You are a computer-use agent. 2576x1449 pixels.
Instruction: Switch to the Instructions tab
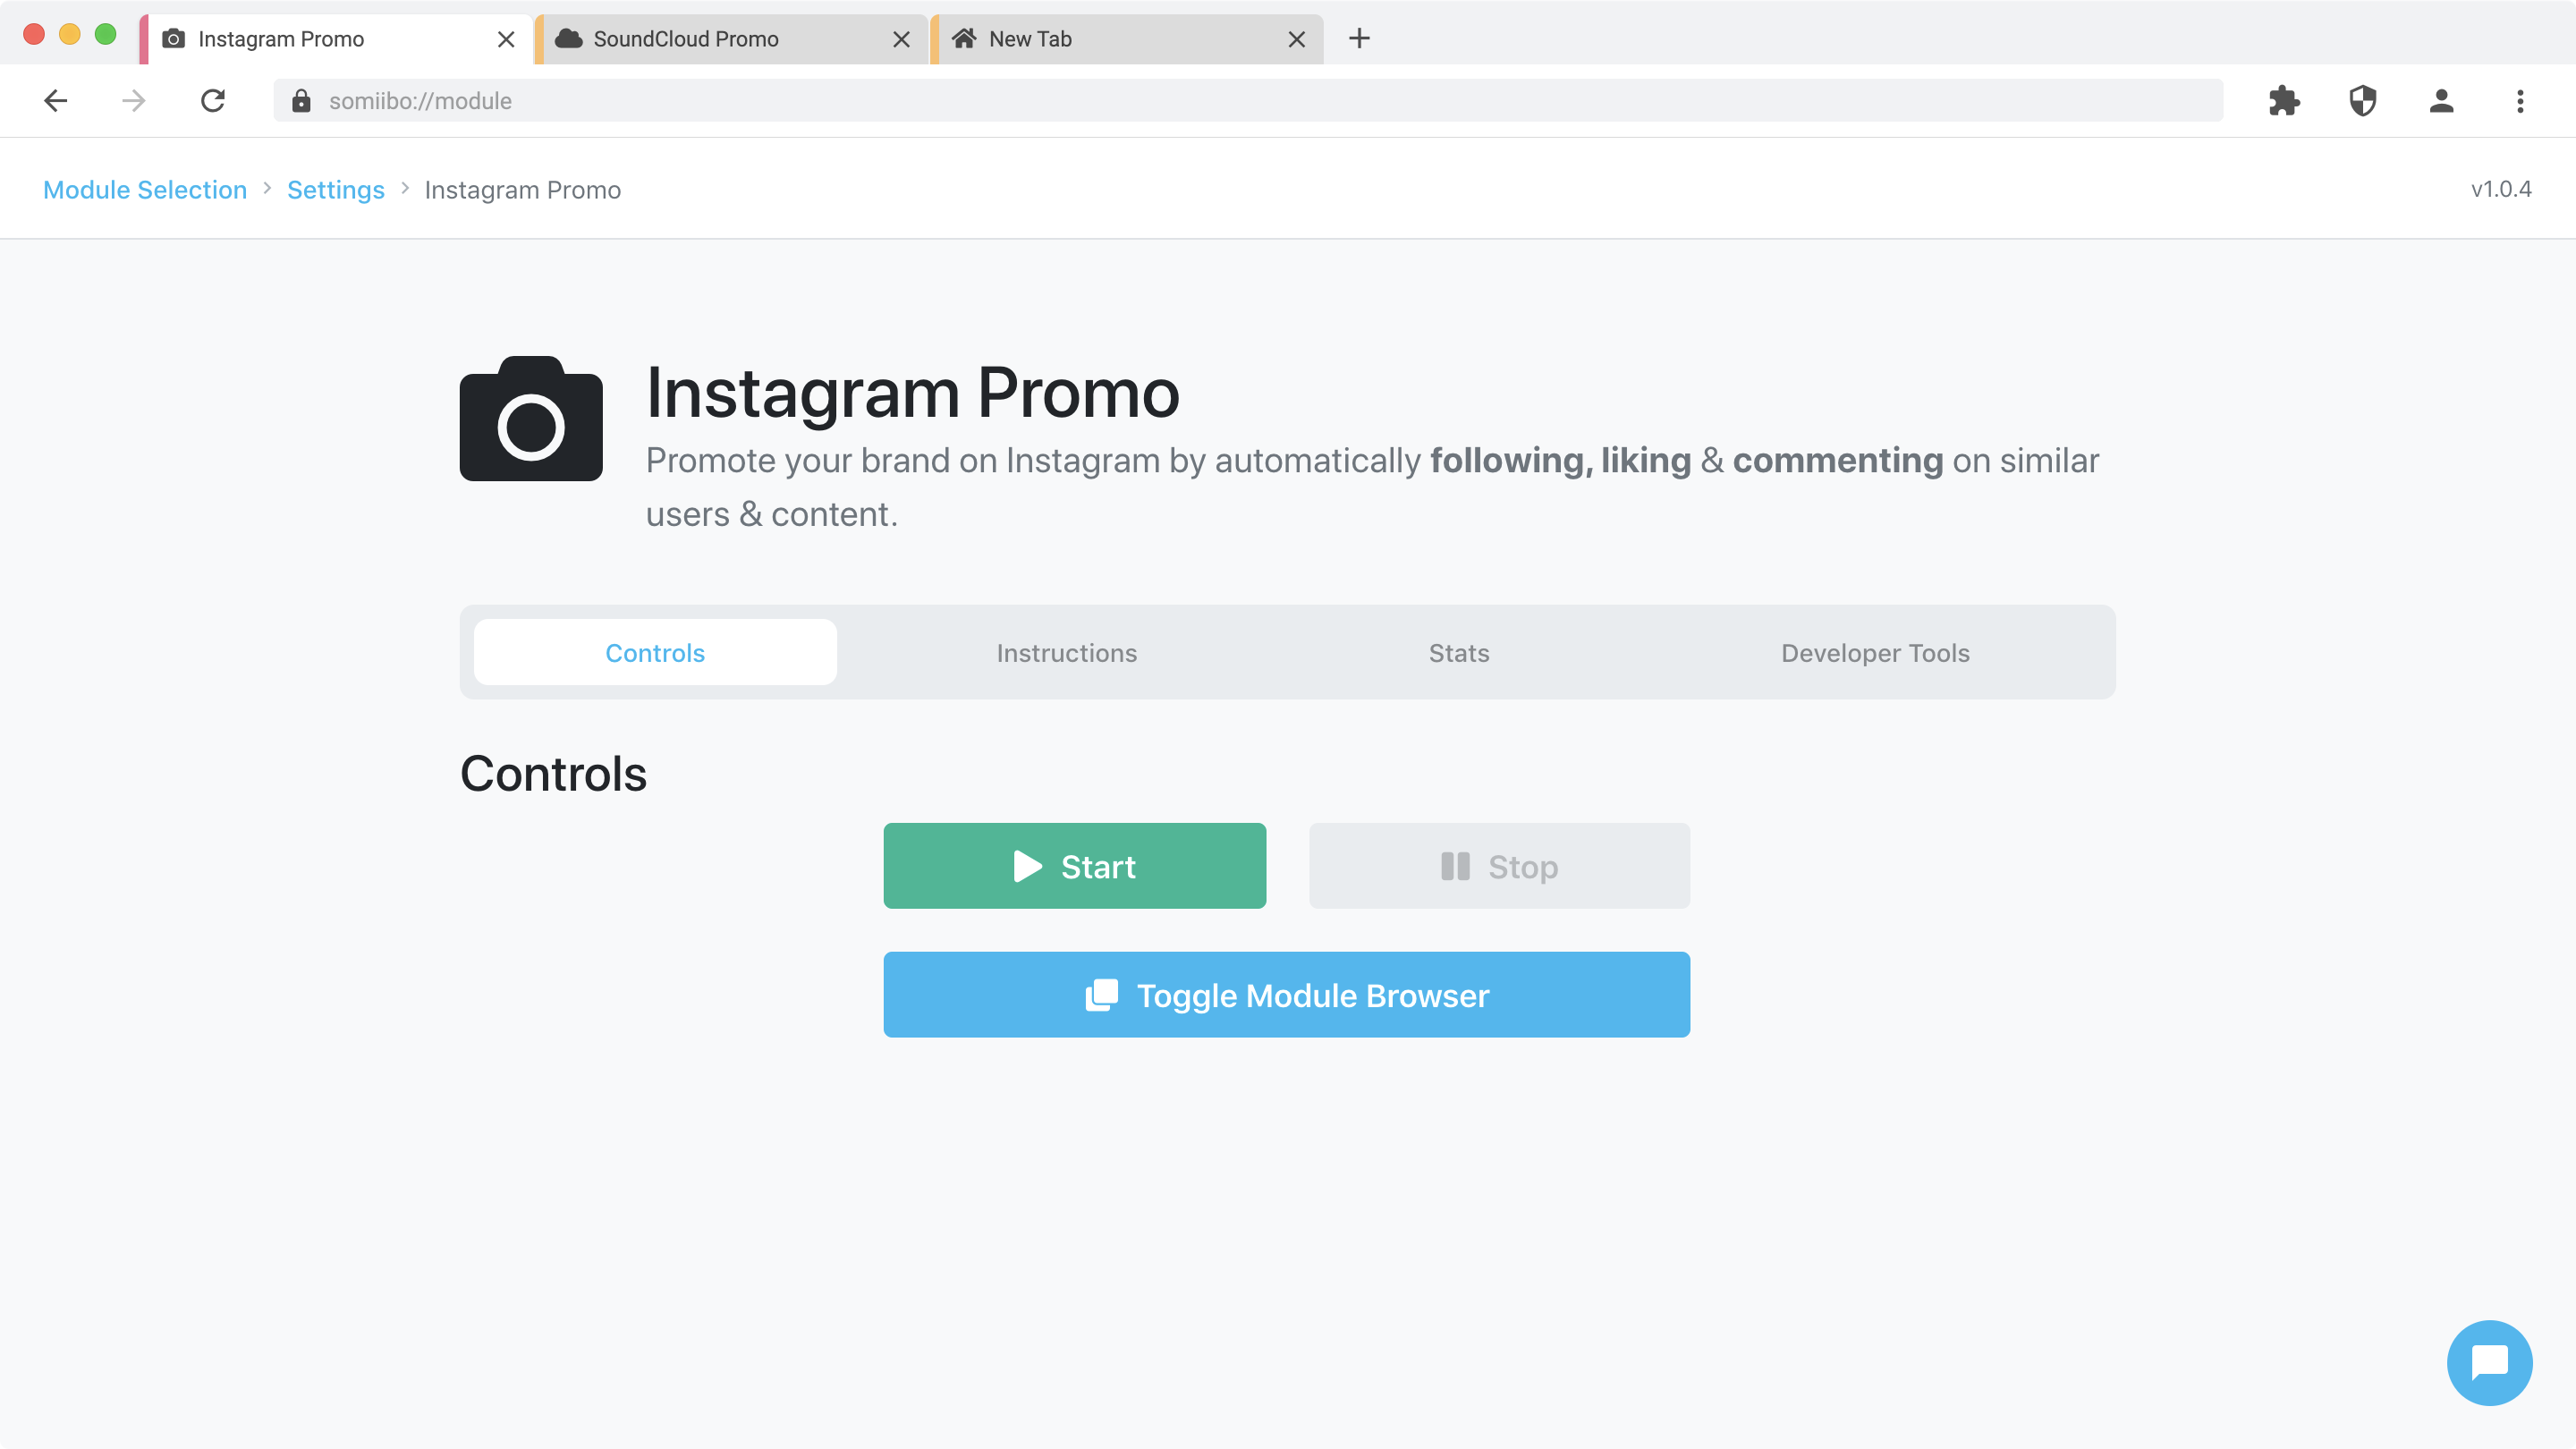click(1066, 653)
